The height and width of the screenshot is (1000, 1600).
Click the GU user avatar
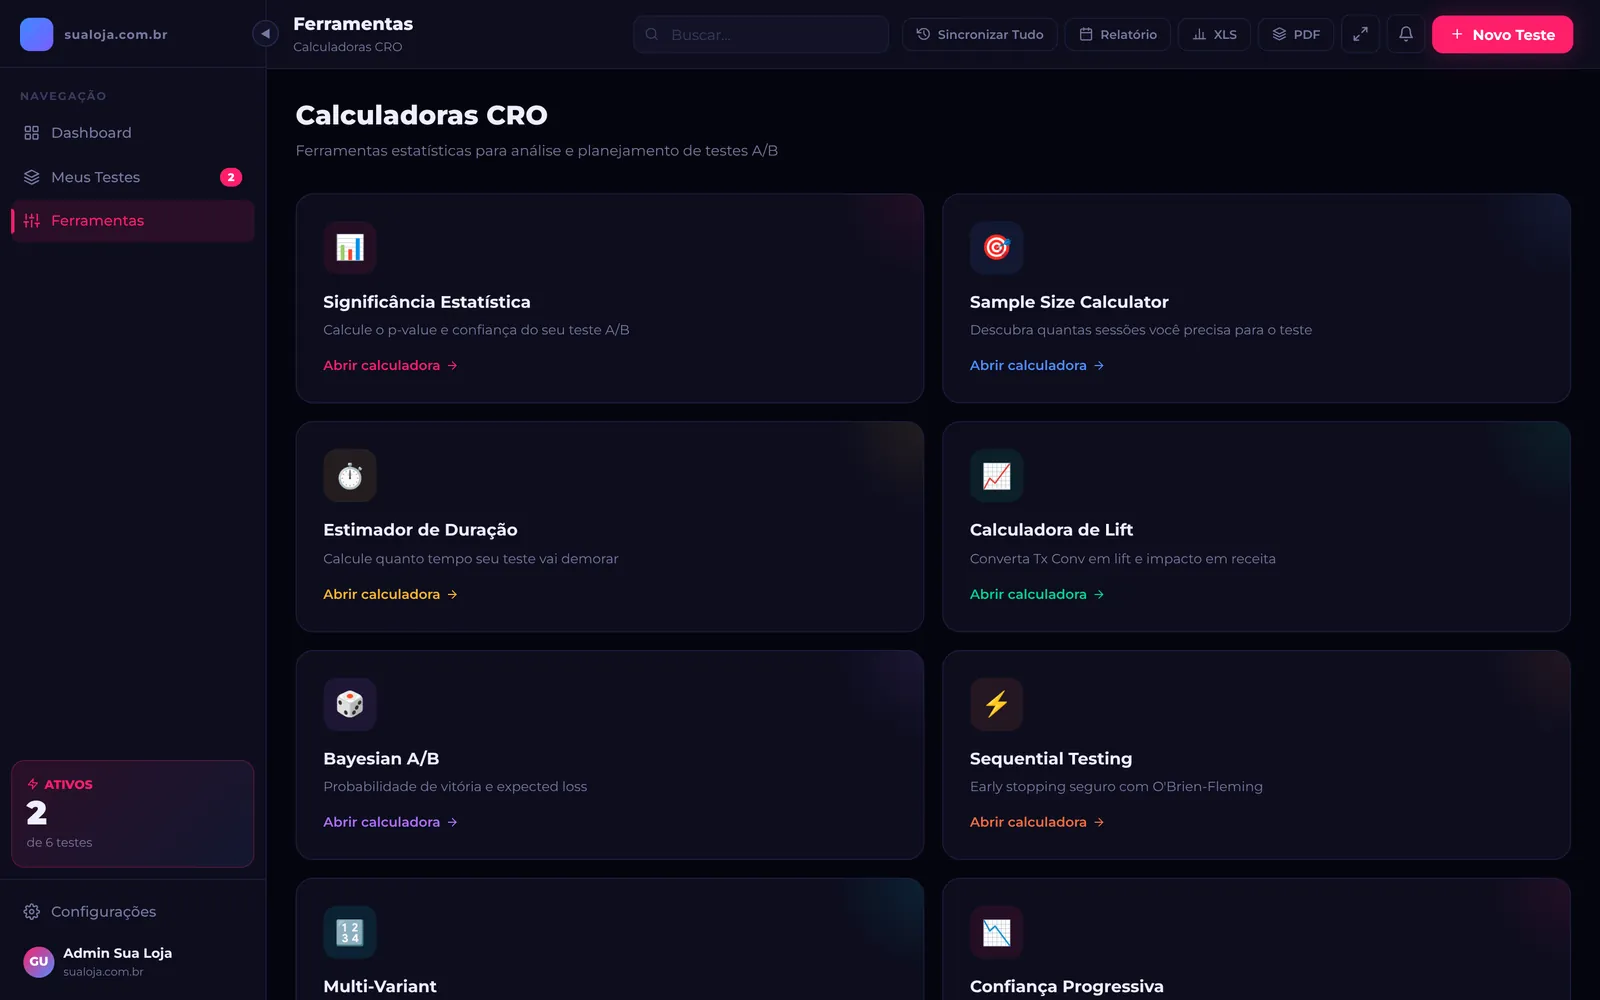[x=38, y=961]
